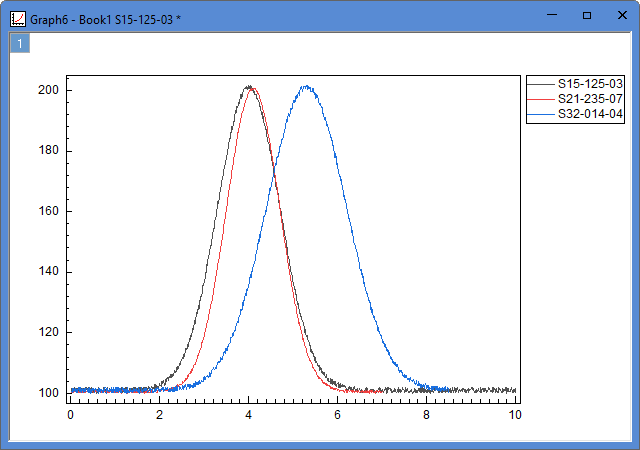This screenshot has height=450, width=640.
Task: Select layer 1 icon in graph corner
Action: pyautogui.click(x=20, y=44)
